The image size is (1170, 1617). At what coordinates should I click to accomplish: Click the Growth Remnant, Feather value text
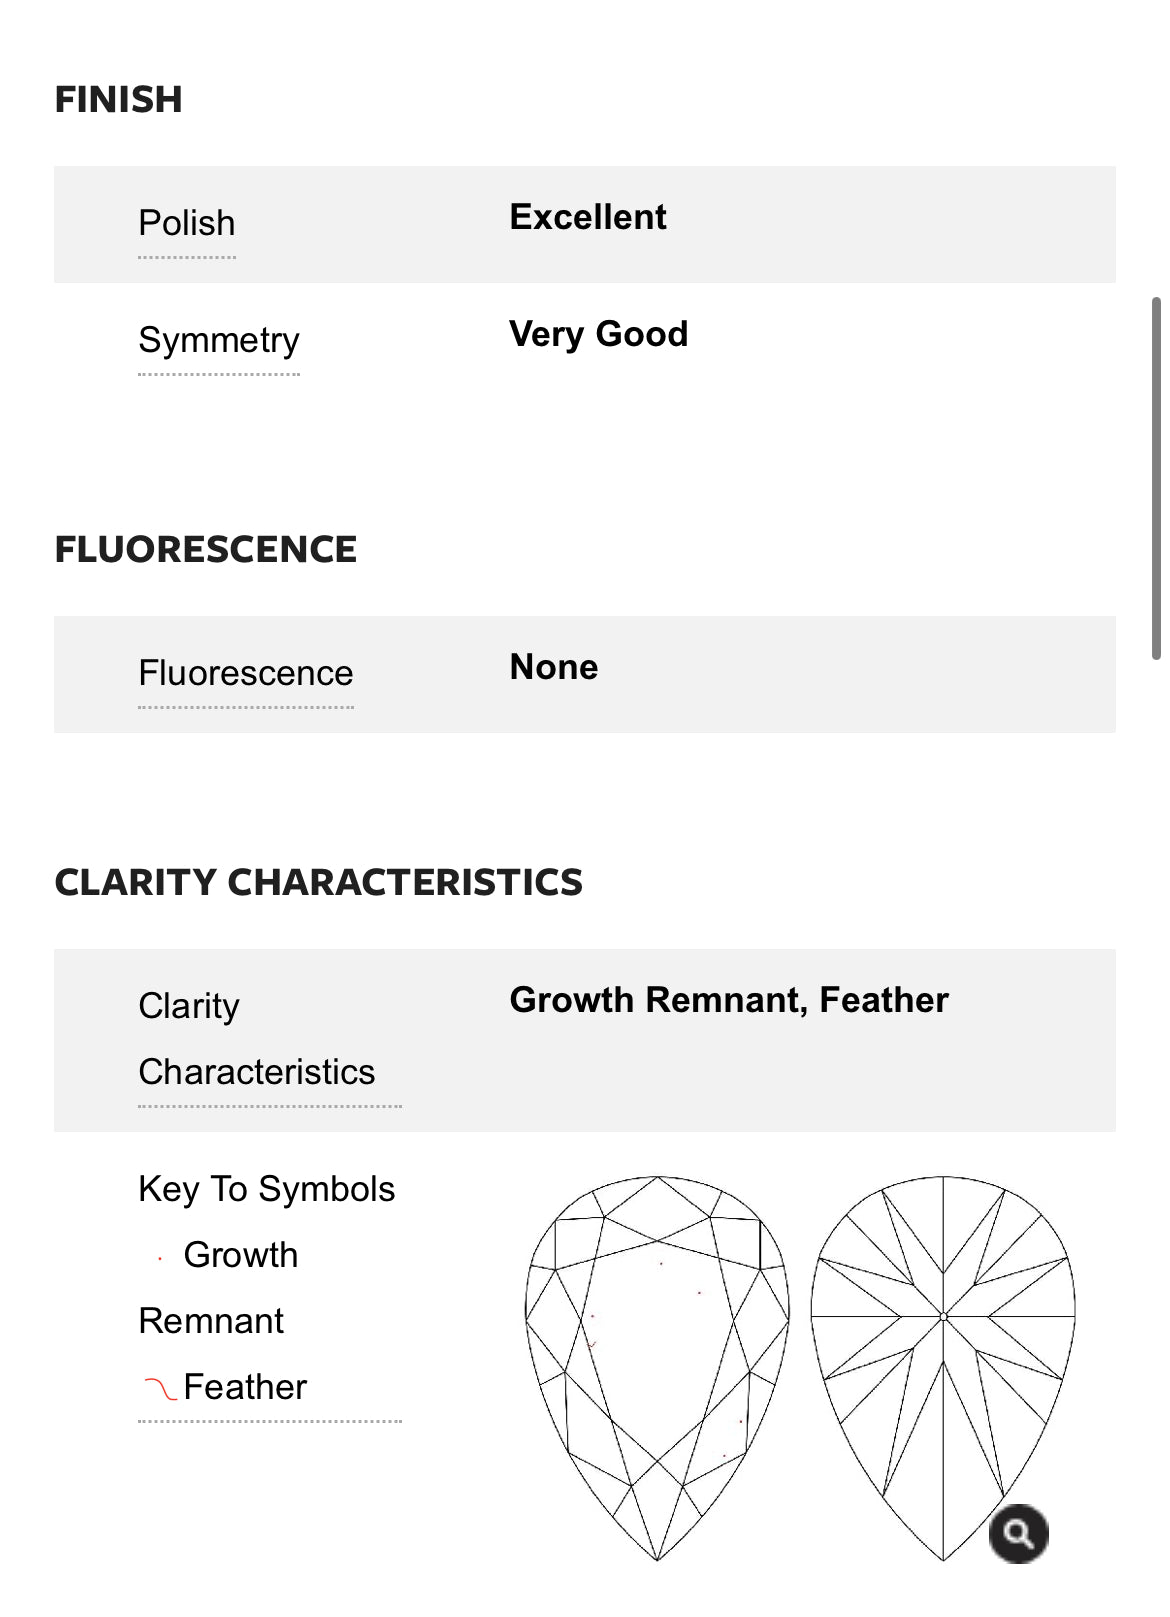729,1000
